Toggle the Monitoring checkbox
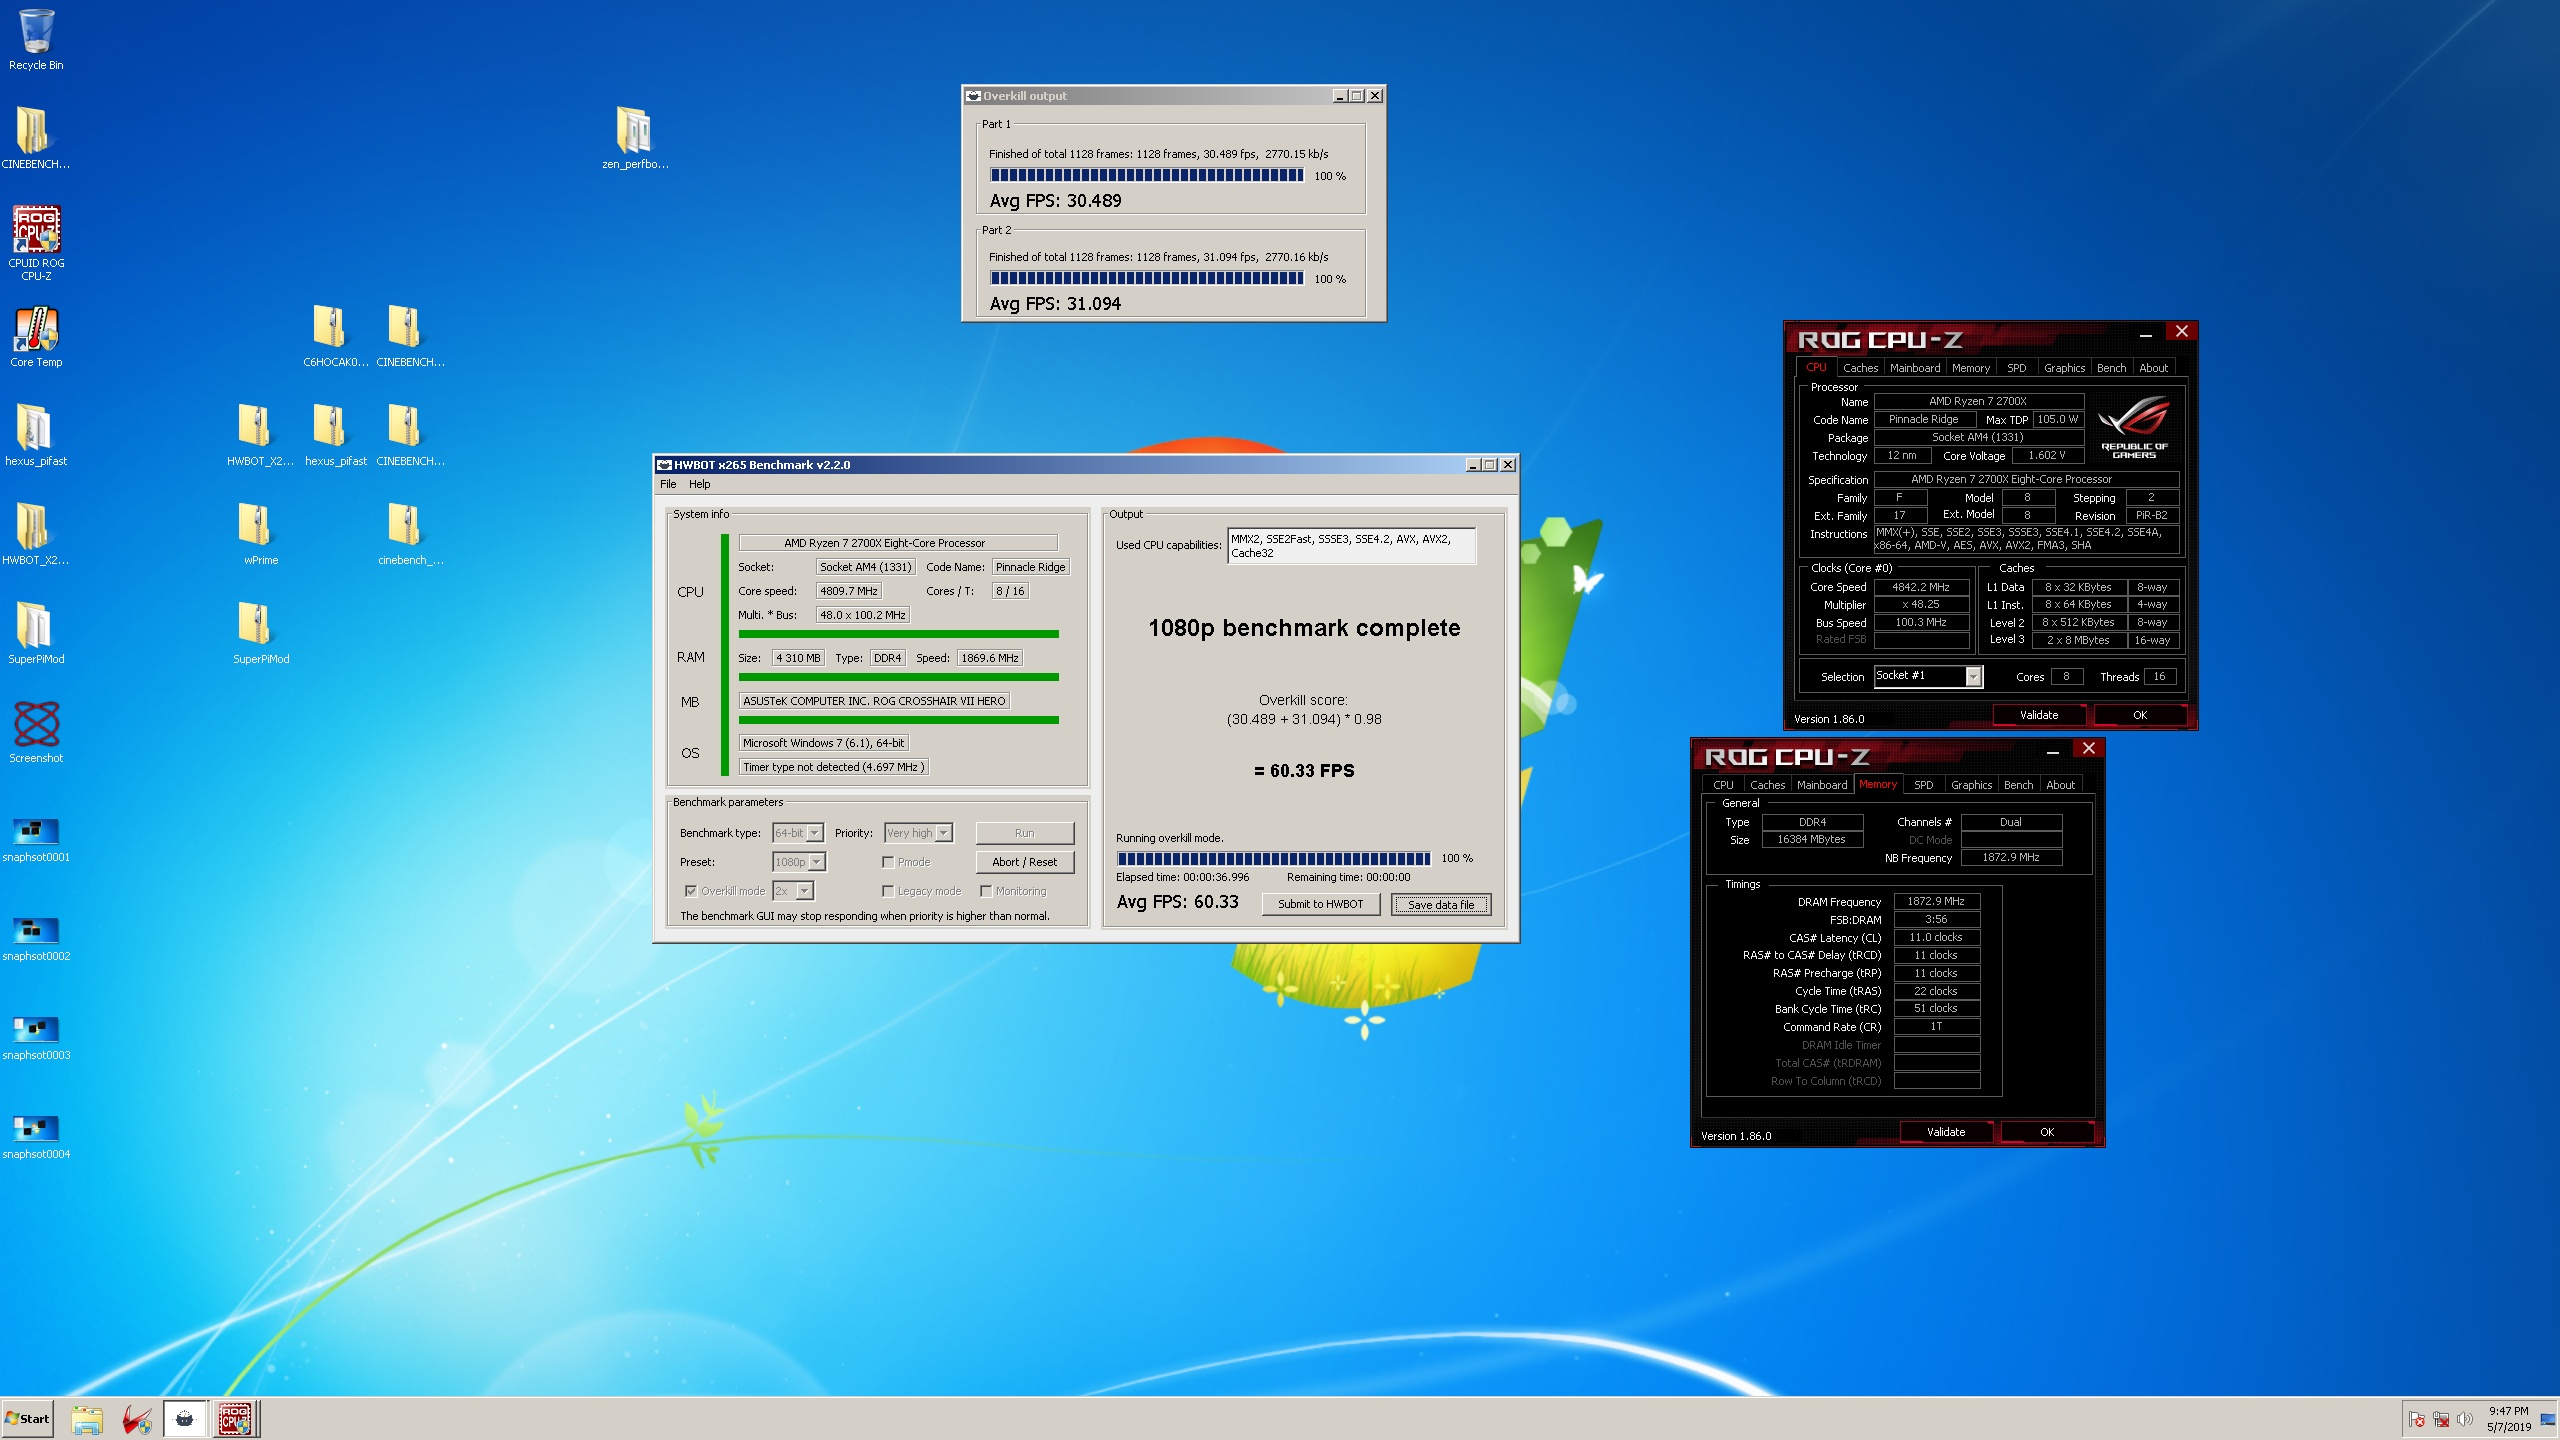The width and height of the screenshot is (2560, 1440). (986, 891)
